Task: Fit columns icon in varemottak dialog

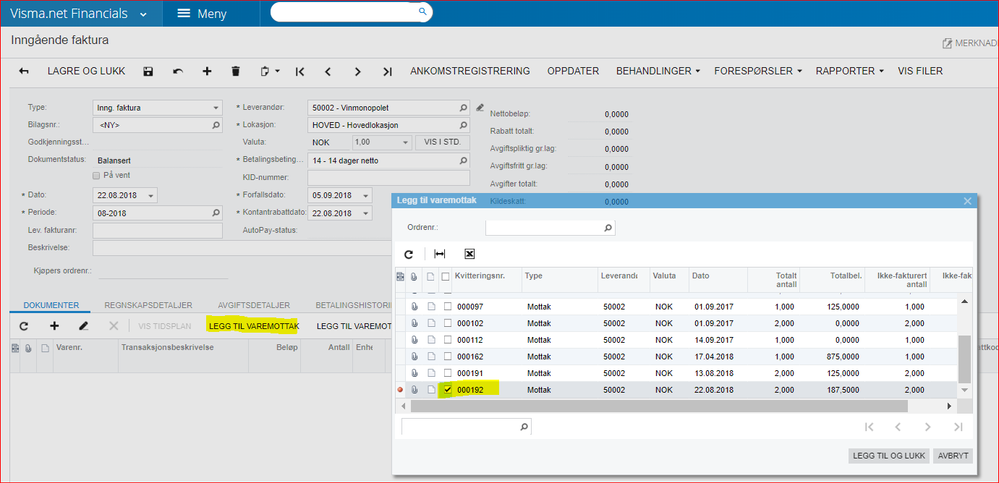Action: (x=440, y=254)
